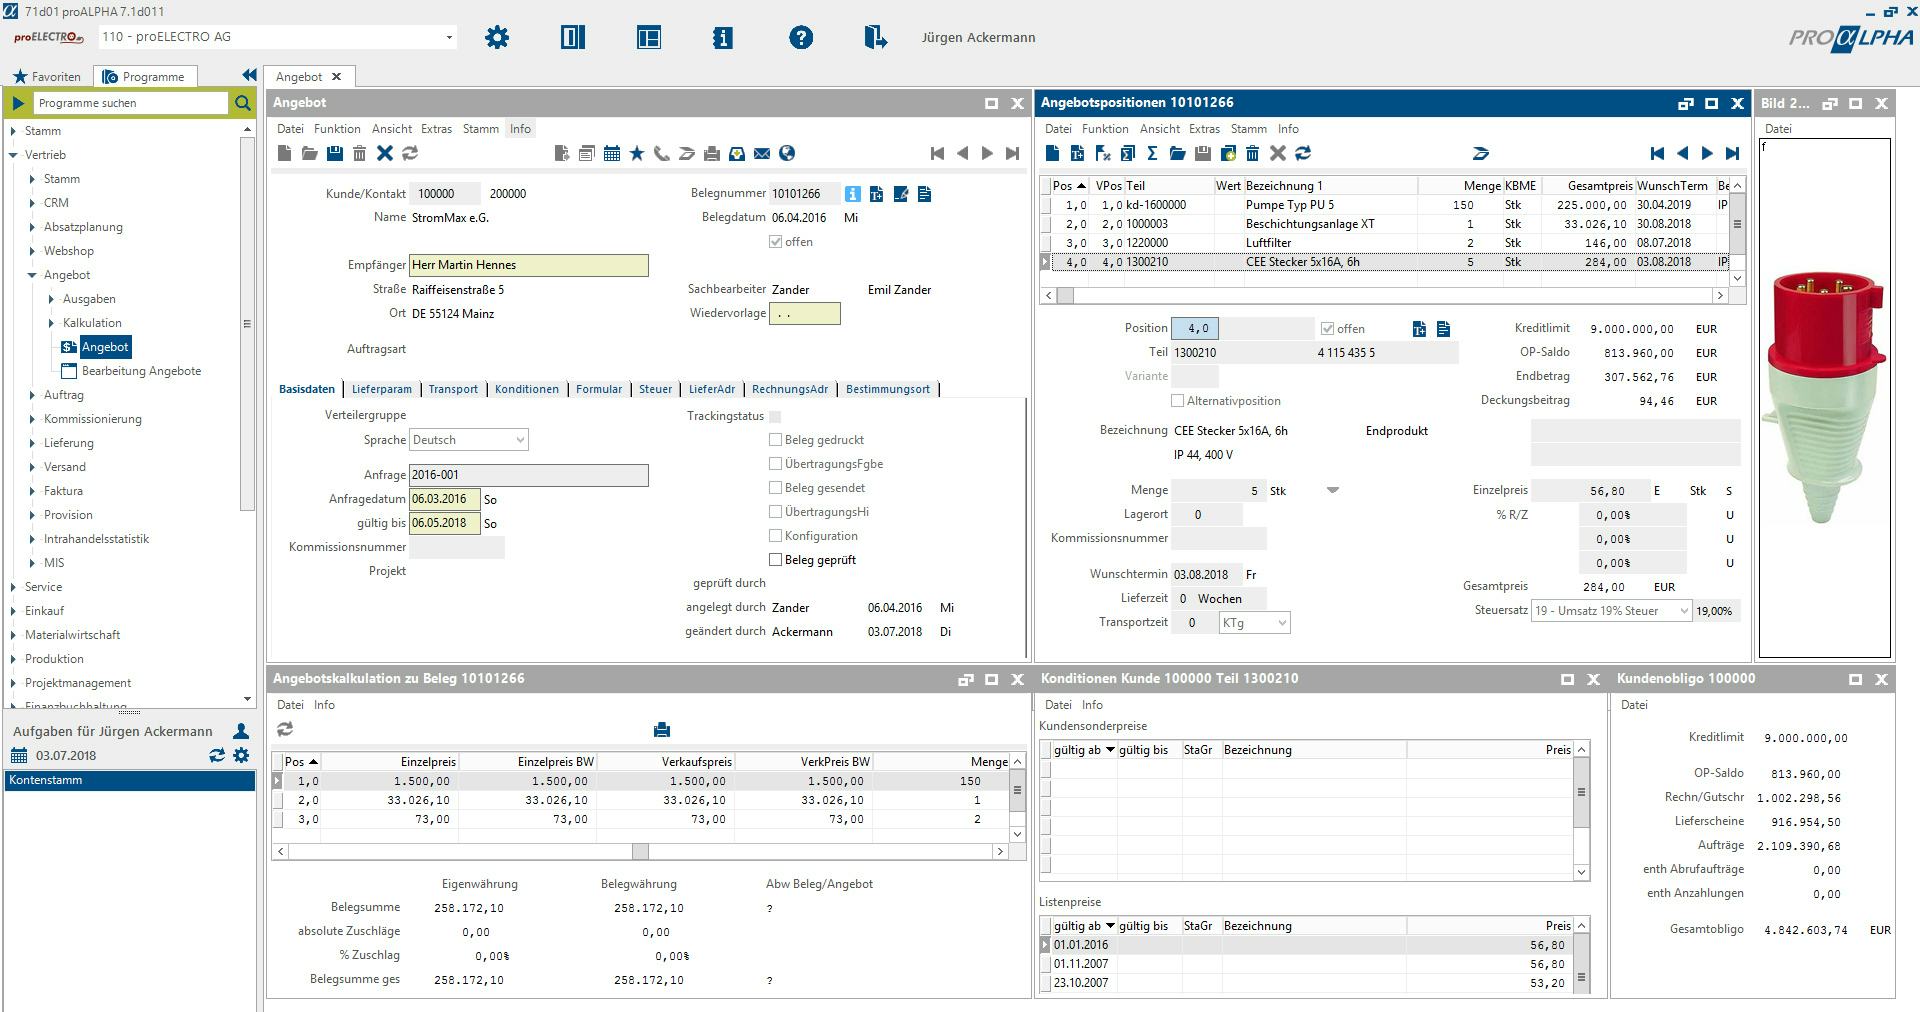The height and width of the screenshot is (1012, 1920).
Task: Open the calendar icon in the Angebot toolbar
Action: pos(611,153)
